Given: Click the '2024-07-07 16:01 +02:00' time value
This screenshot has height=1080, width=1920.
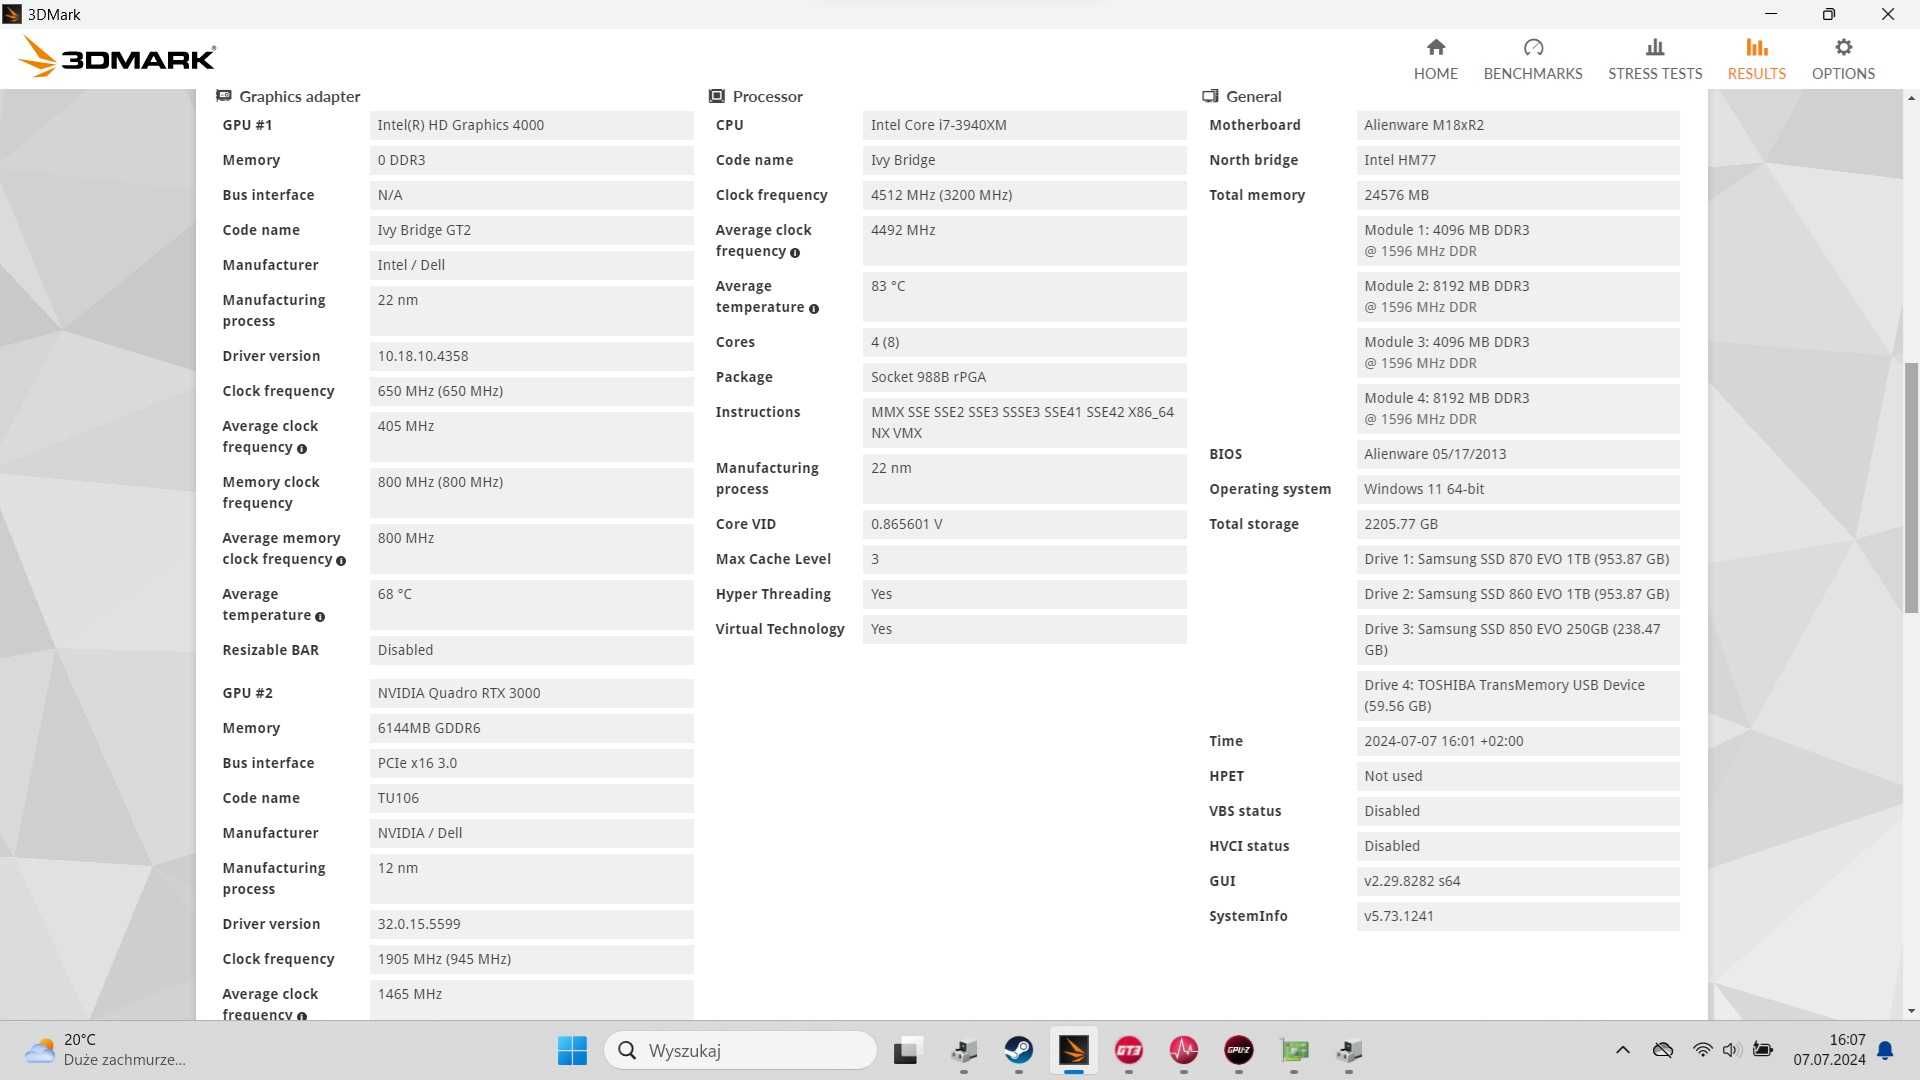Looking at the screenshot, I should [1518, 741].
